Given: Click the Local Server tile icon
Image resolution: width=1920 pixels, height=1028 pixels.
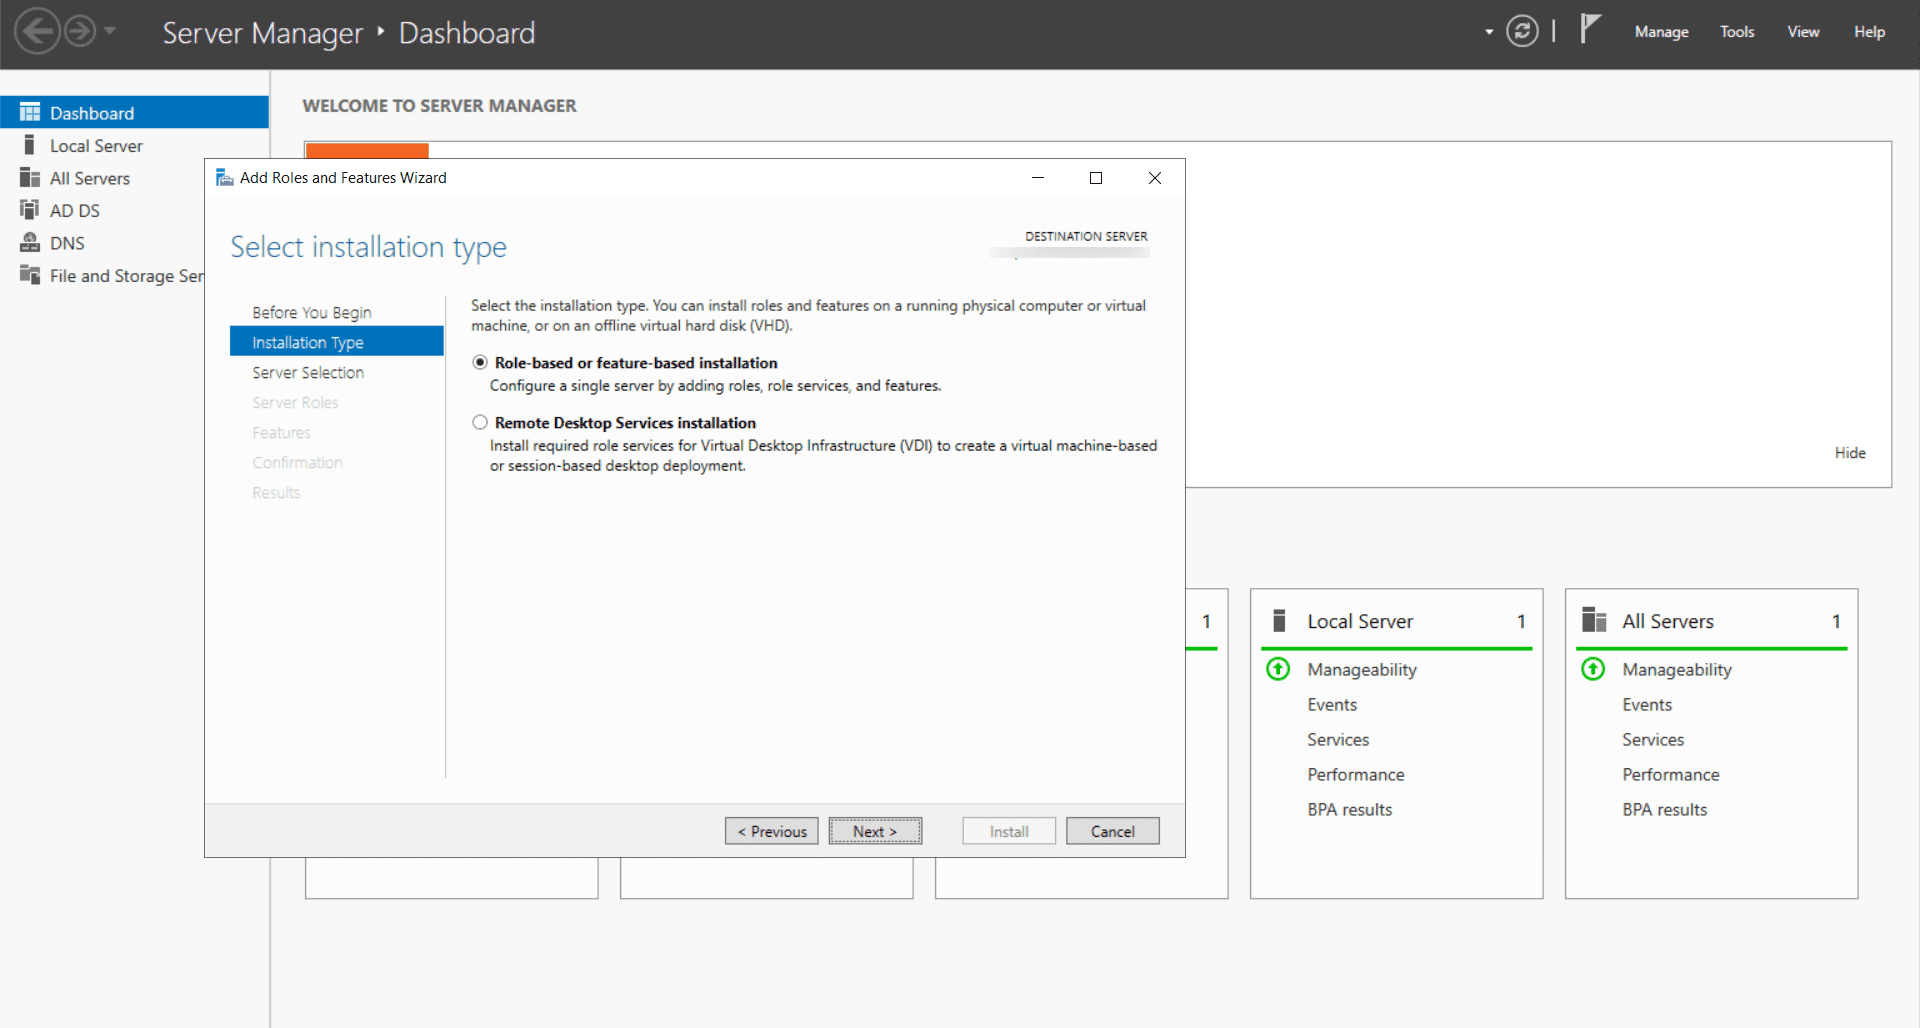Looking at the screenshot, I should 1279,621.
